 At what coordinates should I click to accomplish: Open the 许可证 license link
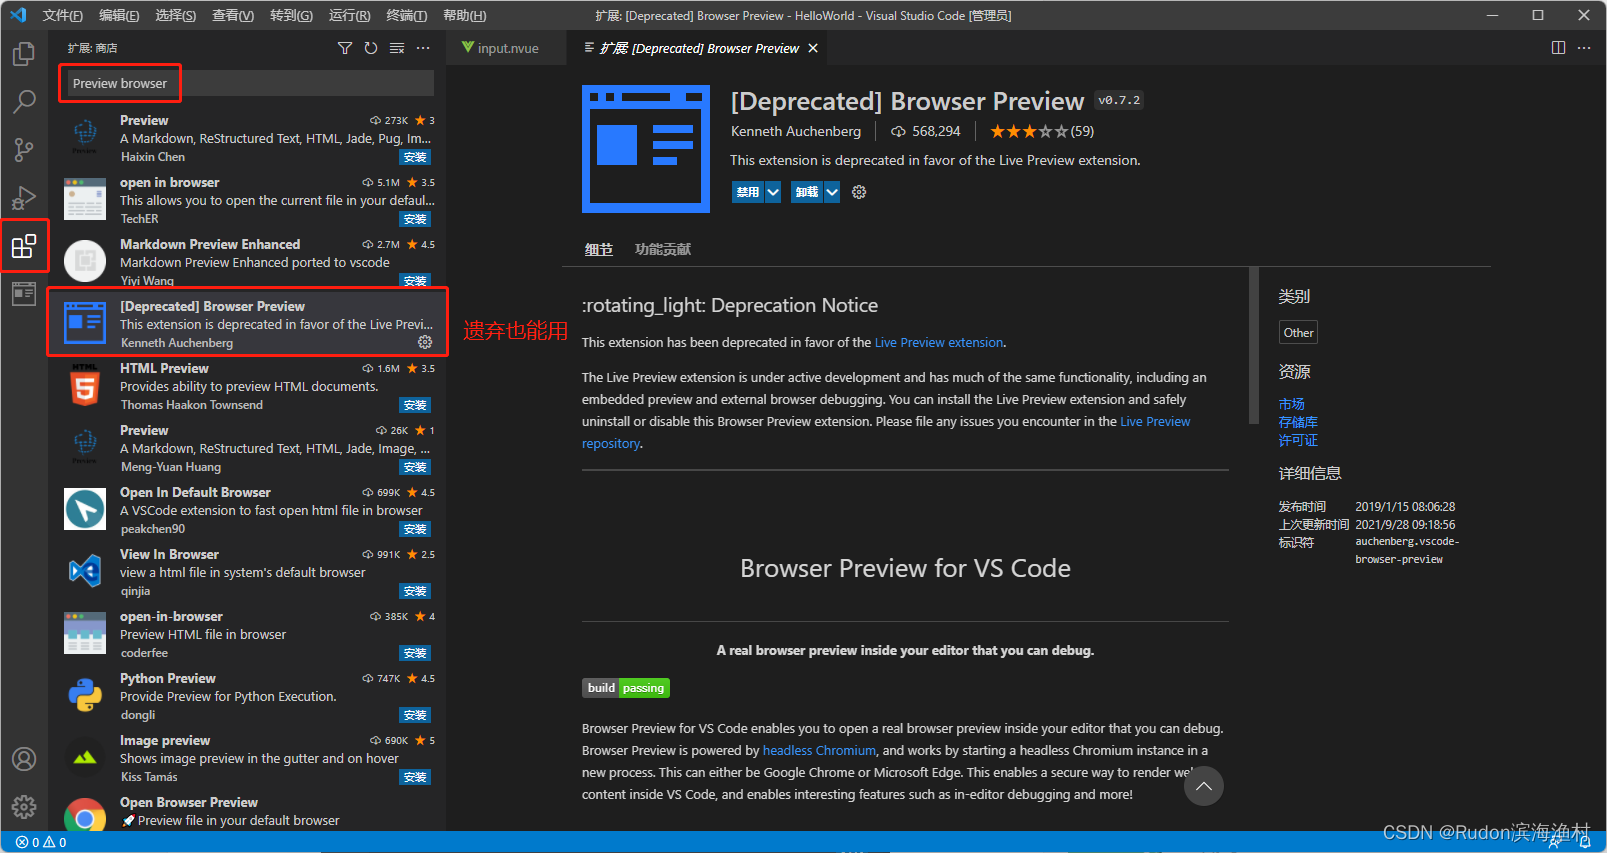tap(1298, 440)
